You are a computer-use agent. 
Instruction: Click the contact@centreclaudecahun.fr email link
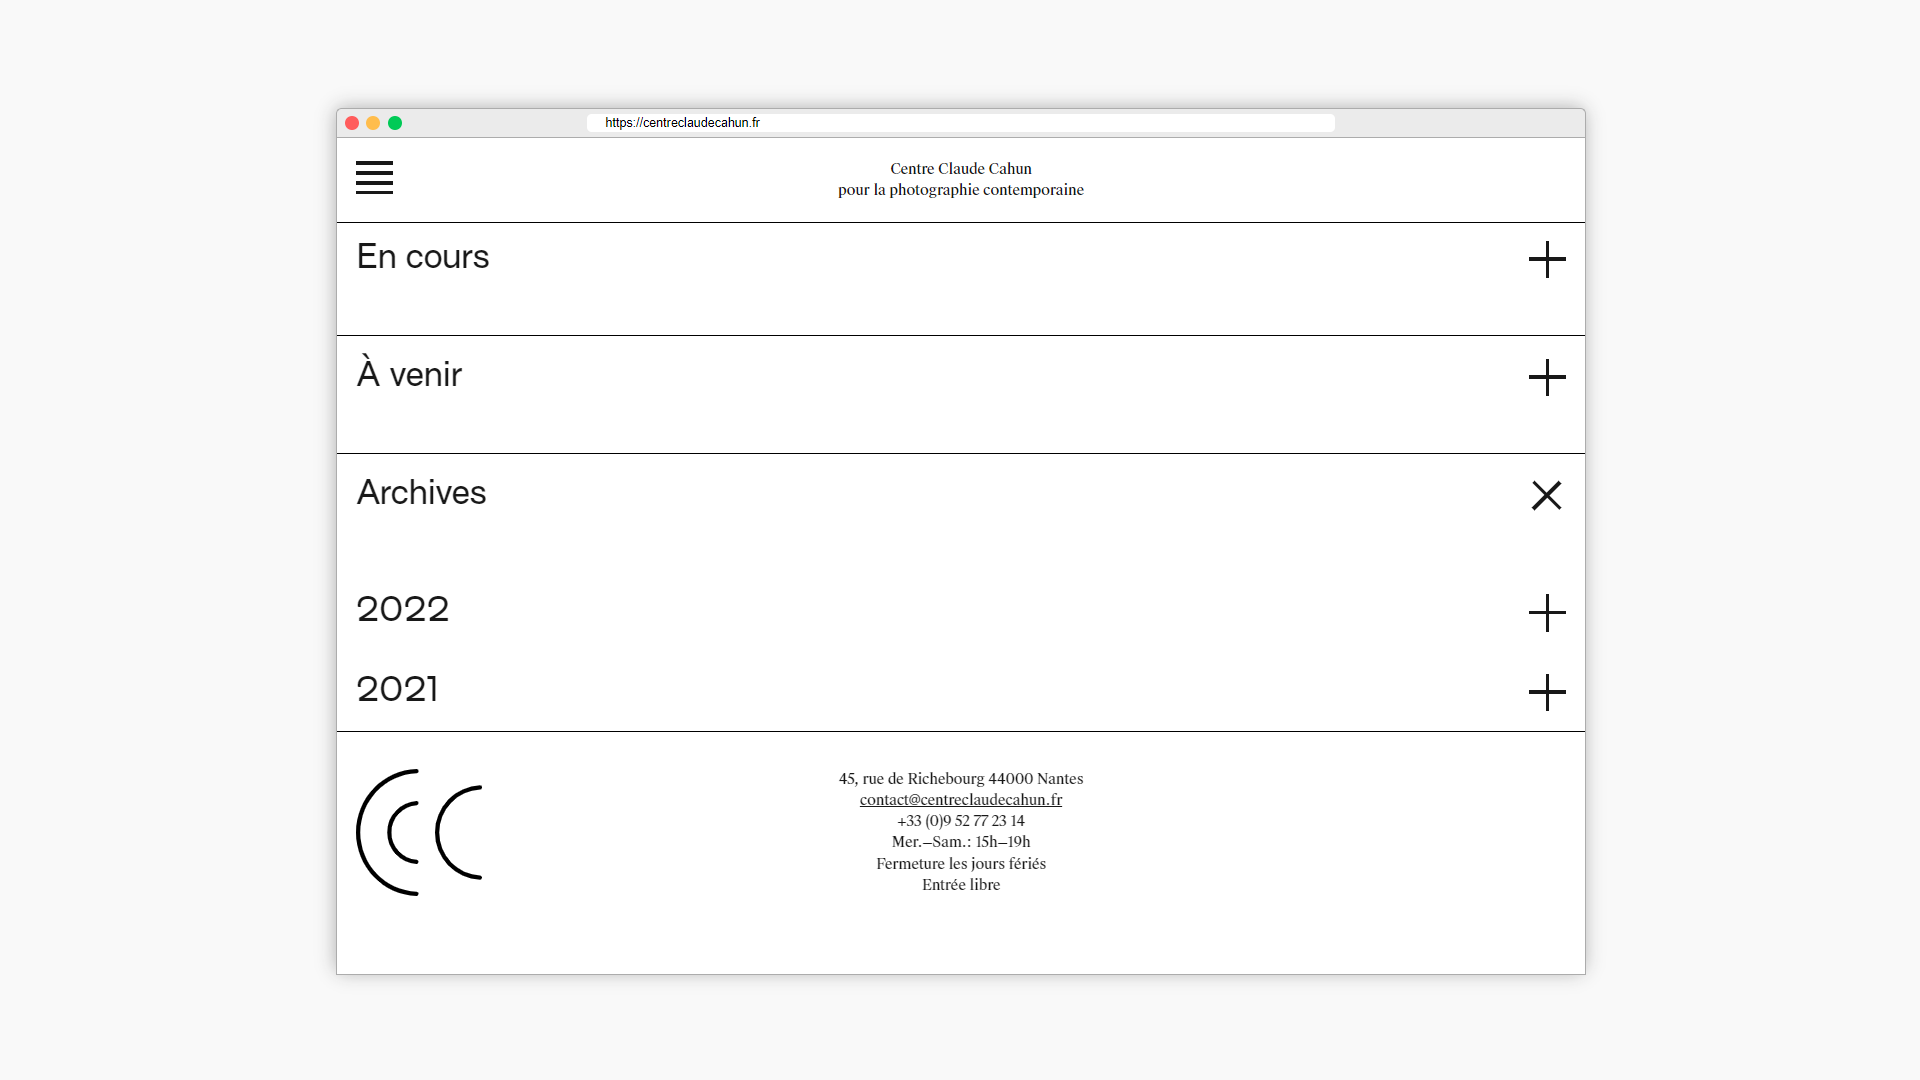tap(960, 800)
